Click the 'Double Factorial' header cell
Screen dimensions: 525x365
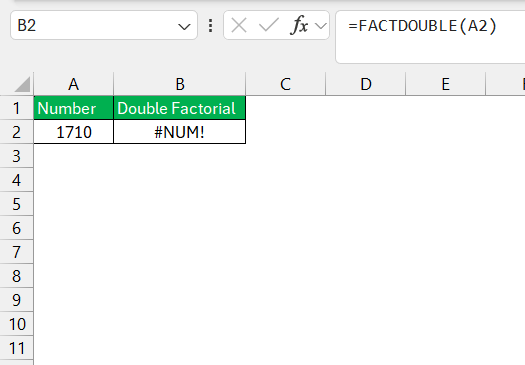[x=180, y=108]
